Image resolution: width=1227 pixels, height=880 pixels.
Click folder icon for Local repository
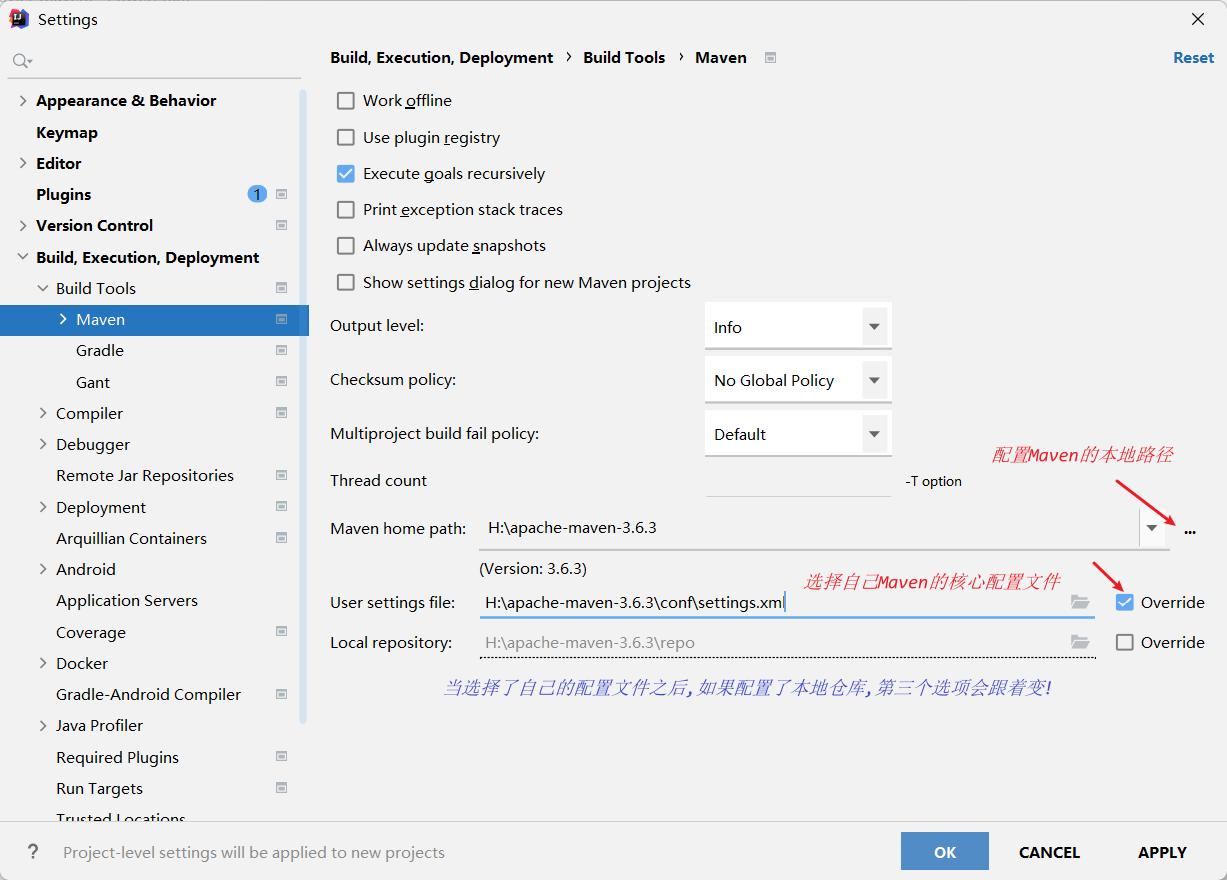[1080, 642]
